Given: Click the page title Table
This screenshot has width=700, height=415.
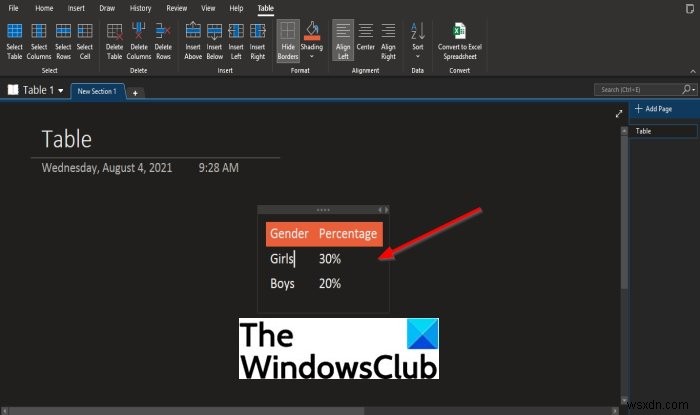Looking at the screenshot, I should click(67, 139).
